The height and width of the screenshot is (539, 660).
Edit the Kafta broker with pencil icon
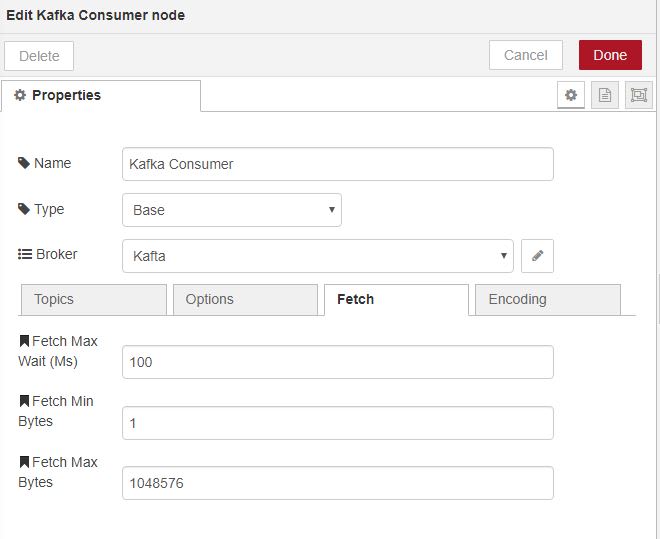537,256
